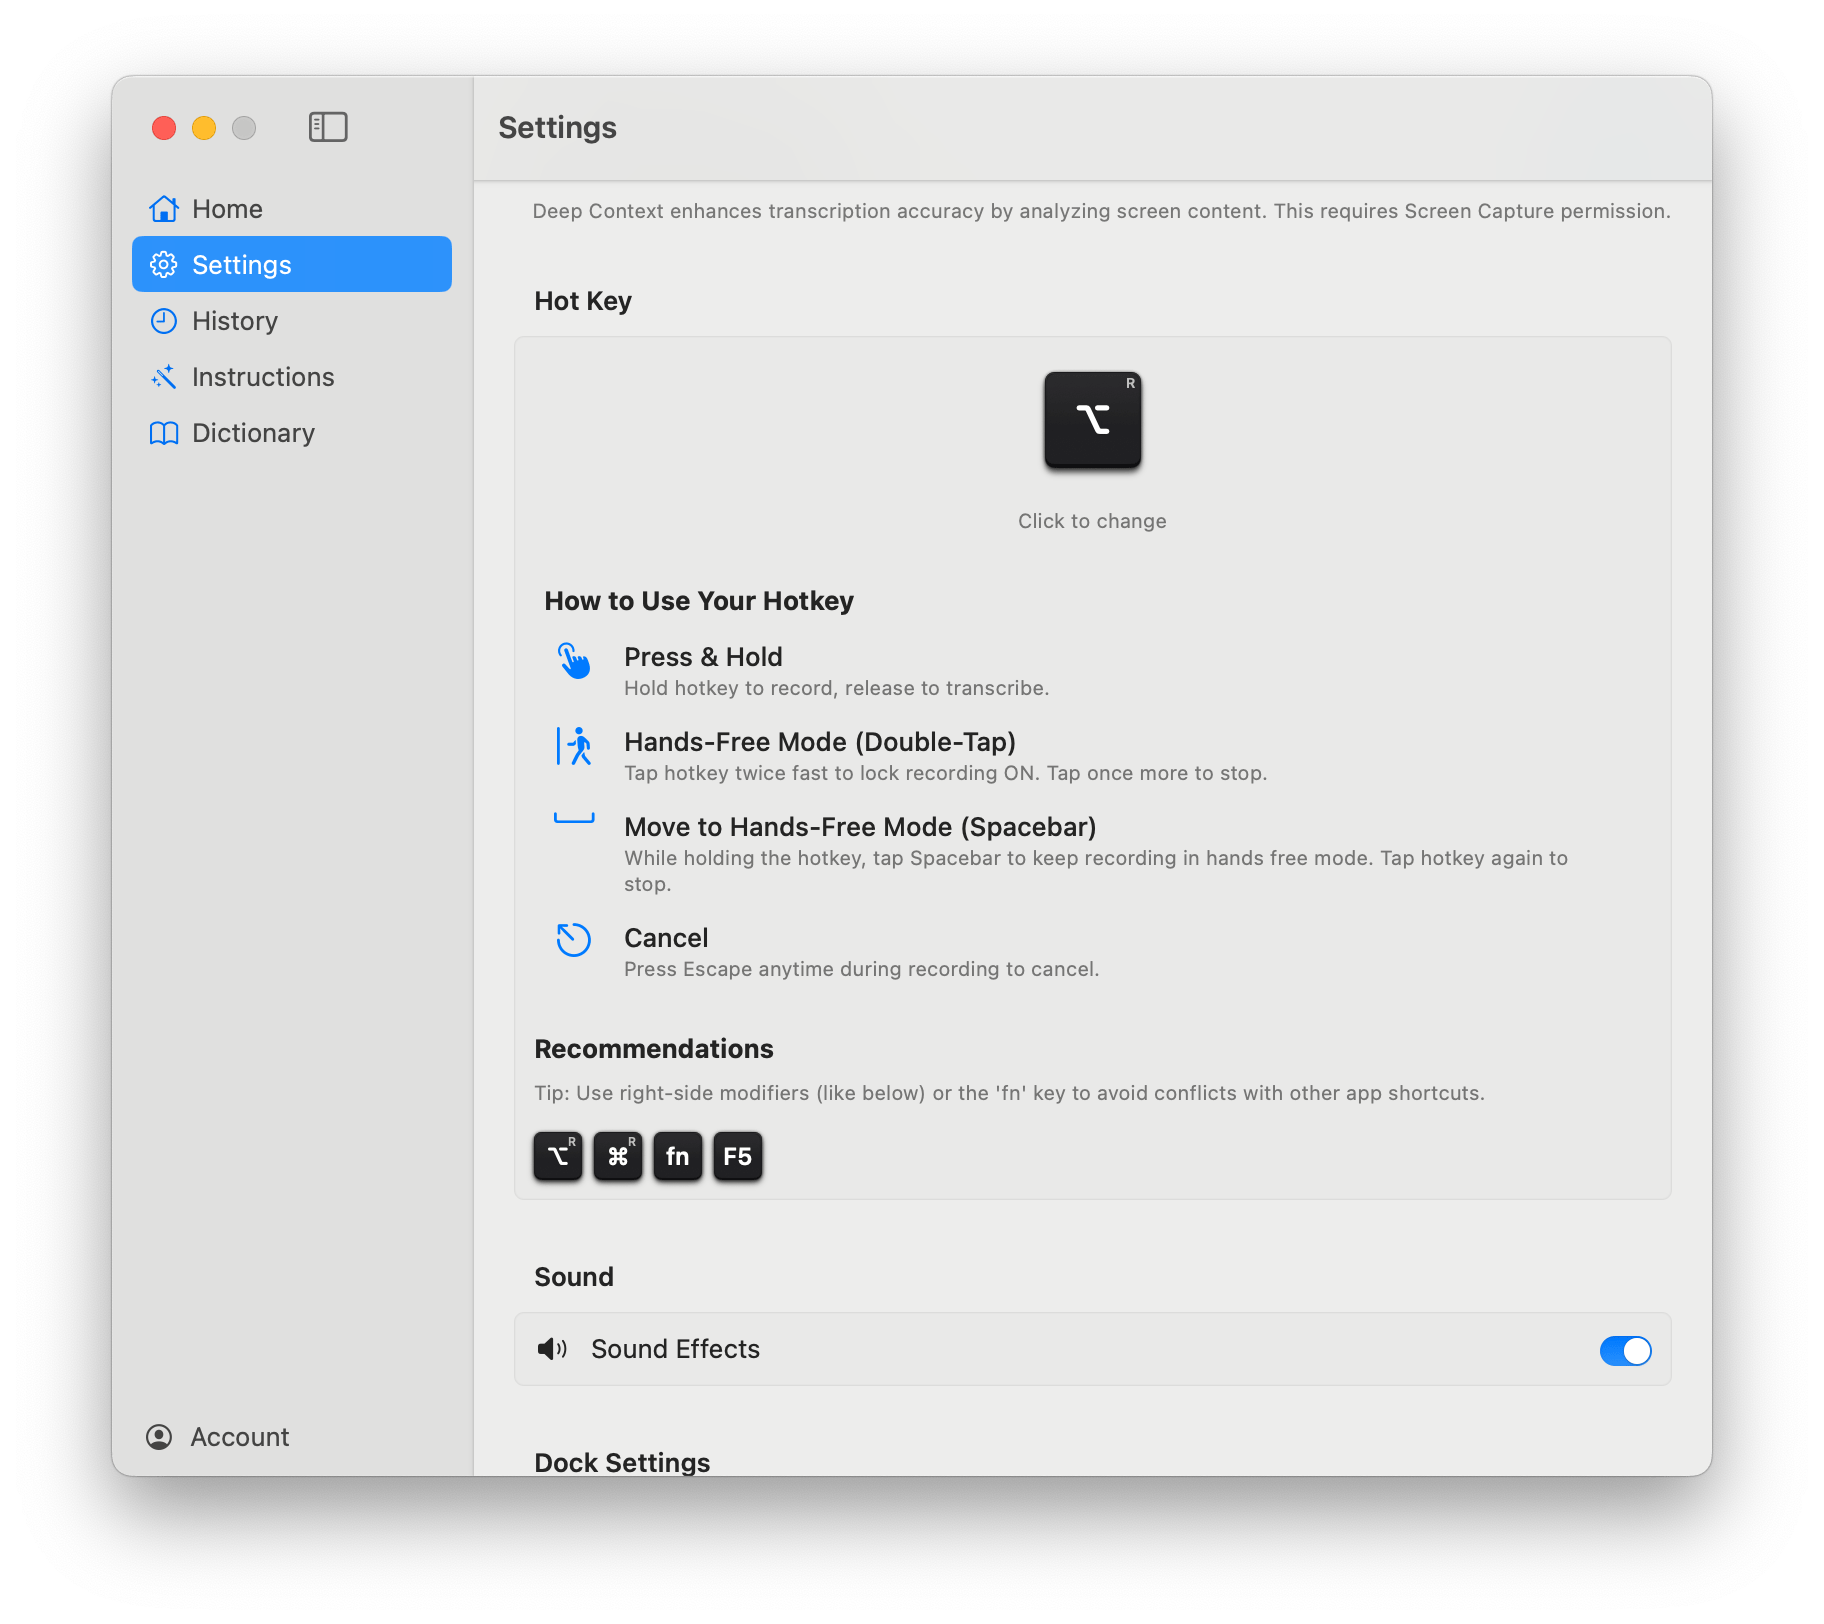Switch to the Dictionary section
This screenshot has height=1624, width=1824.
[253, 433]
